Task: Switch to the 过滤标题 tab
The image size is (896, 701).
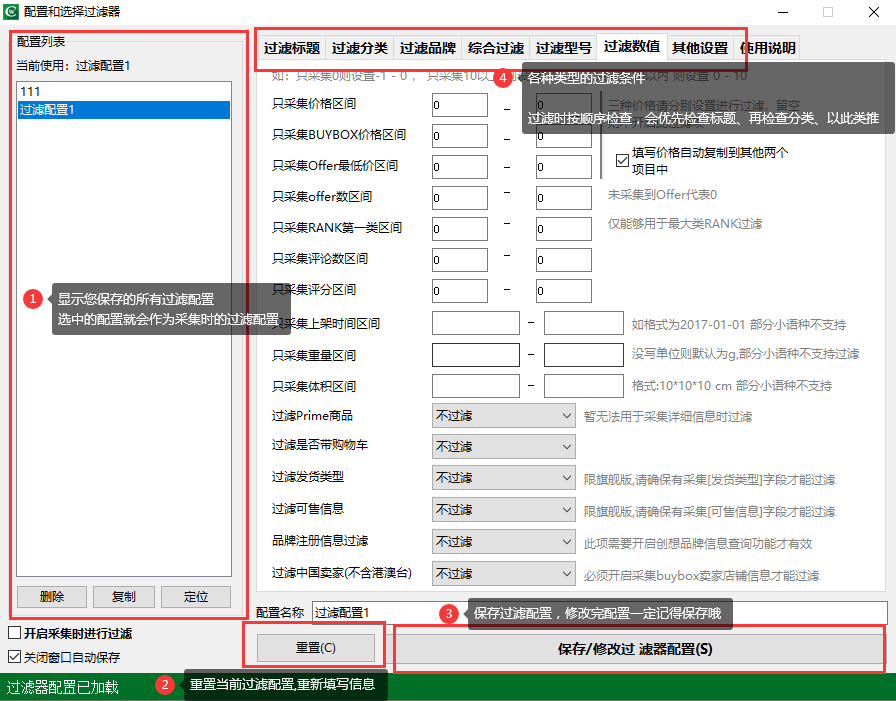Action: pyautogui.click(x=291, y=48)
